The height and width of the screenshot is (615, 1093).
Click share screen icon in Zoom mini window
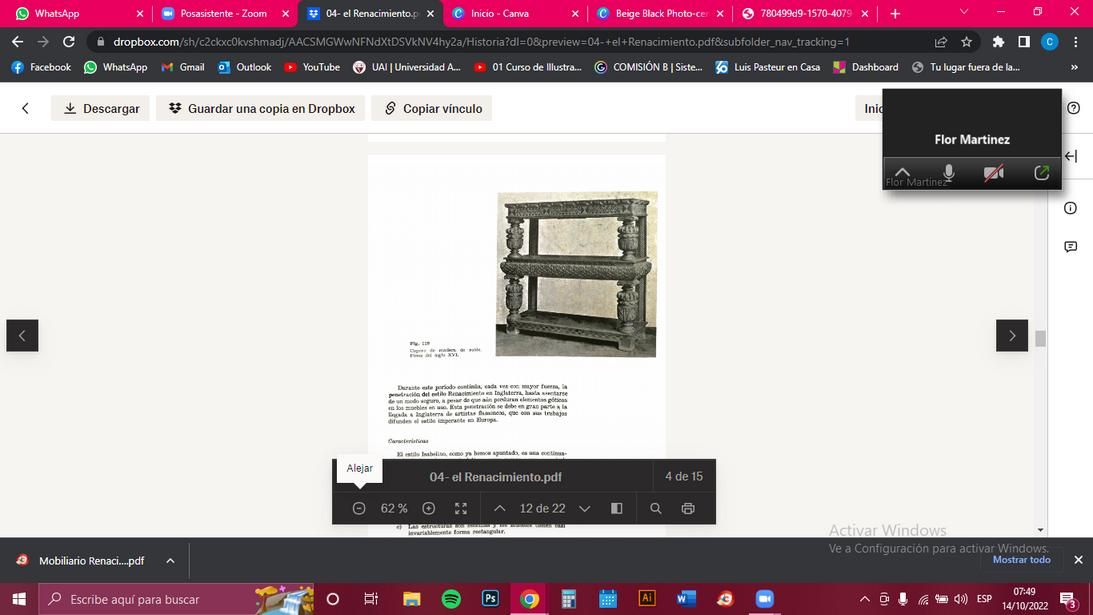[1041, 172]
